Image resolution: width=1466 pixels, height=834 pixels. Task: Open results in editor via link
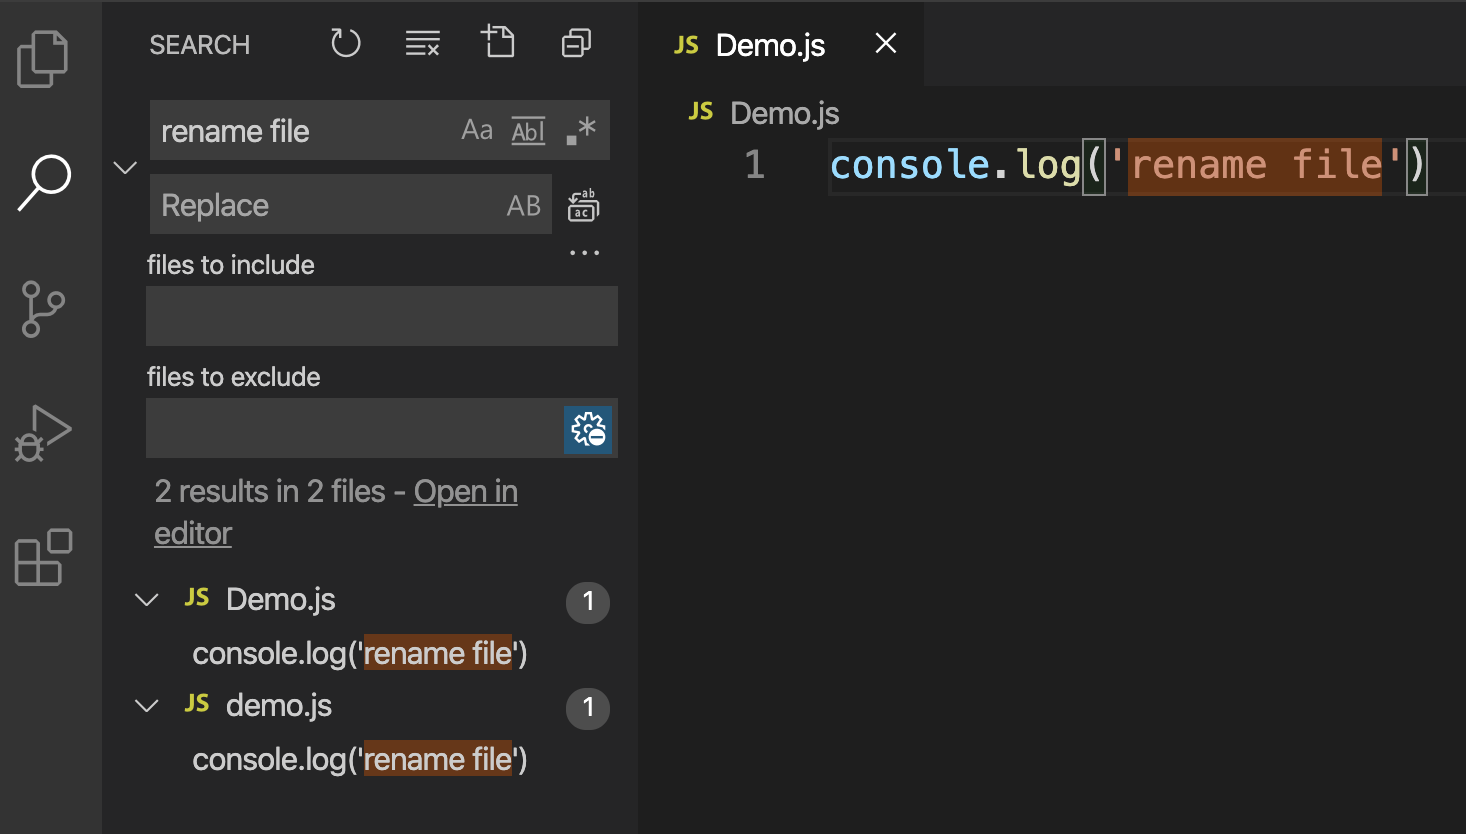466,491
